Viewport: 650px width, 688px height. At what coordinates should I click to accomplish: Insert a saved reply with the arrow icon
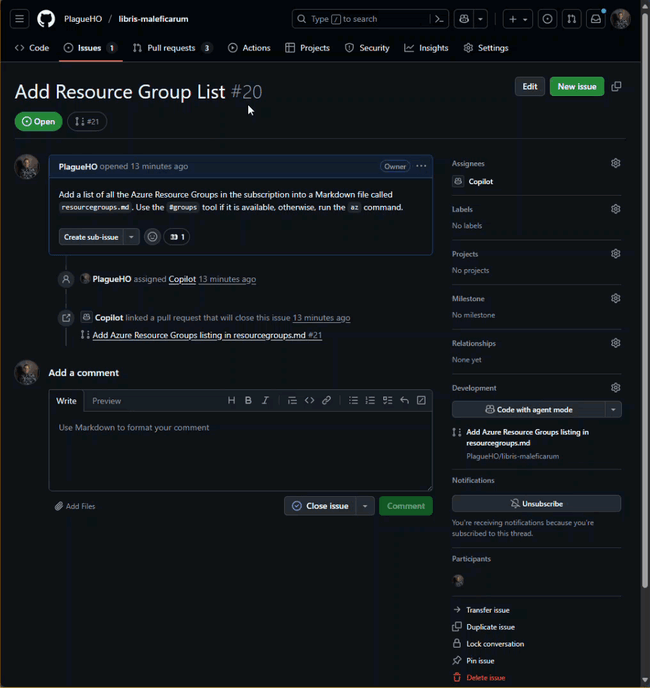(x=404, y=400)
